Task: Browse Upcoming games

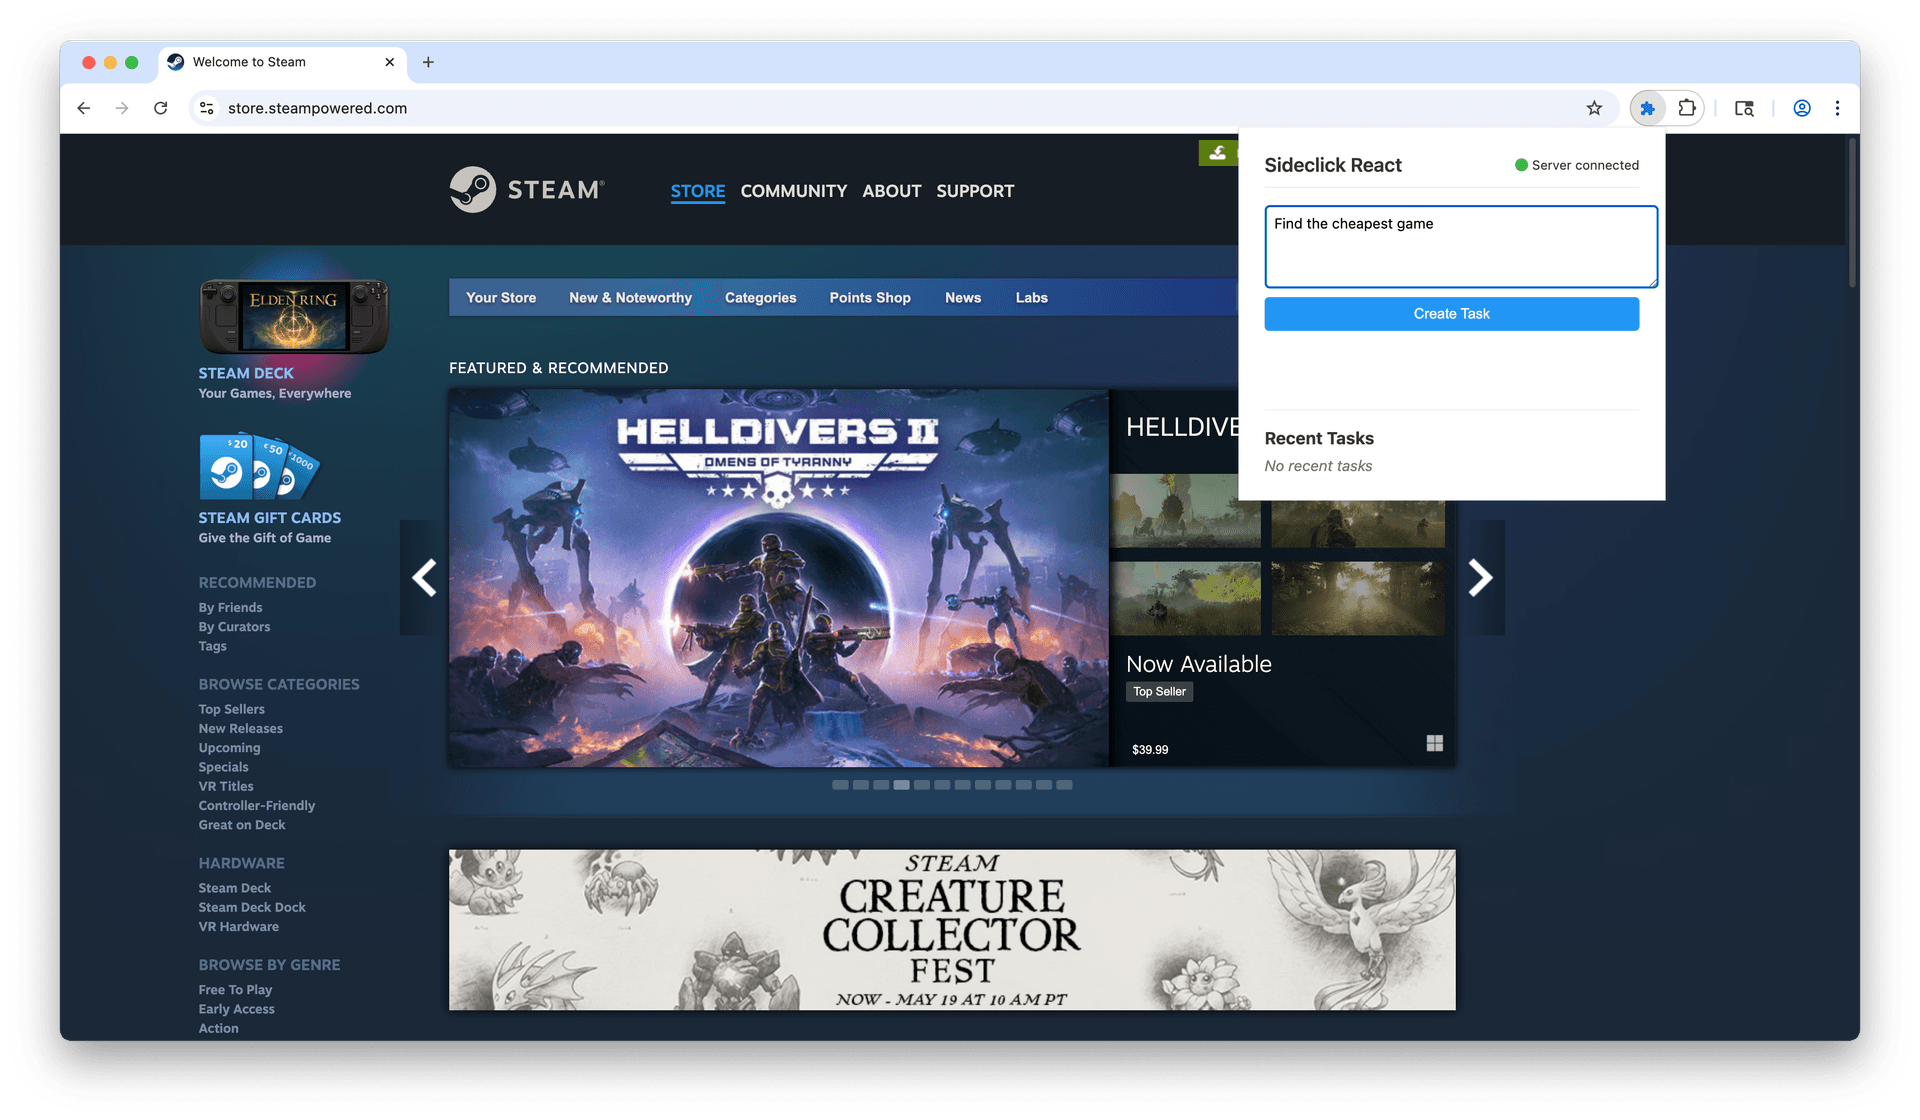Action: (229, 748)
